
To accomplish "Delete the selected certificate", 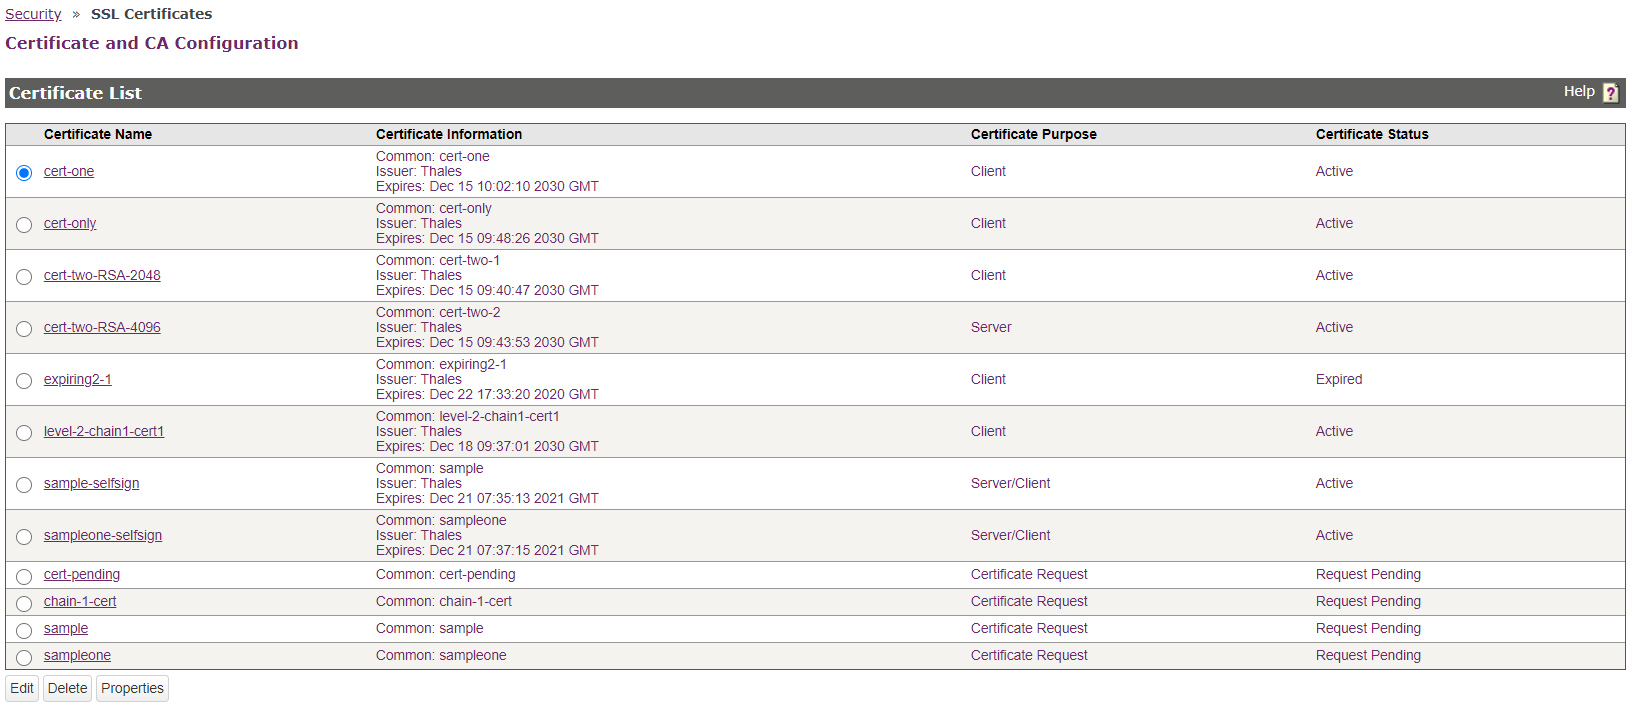I will click(x=66, y=688).
